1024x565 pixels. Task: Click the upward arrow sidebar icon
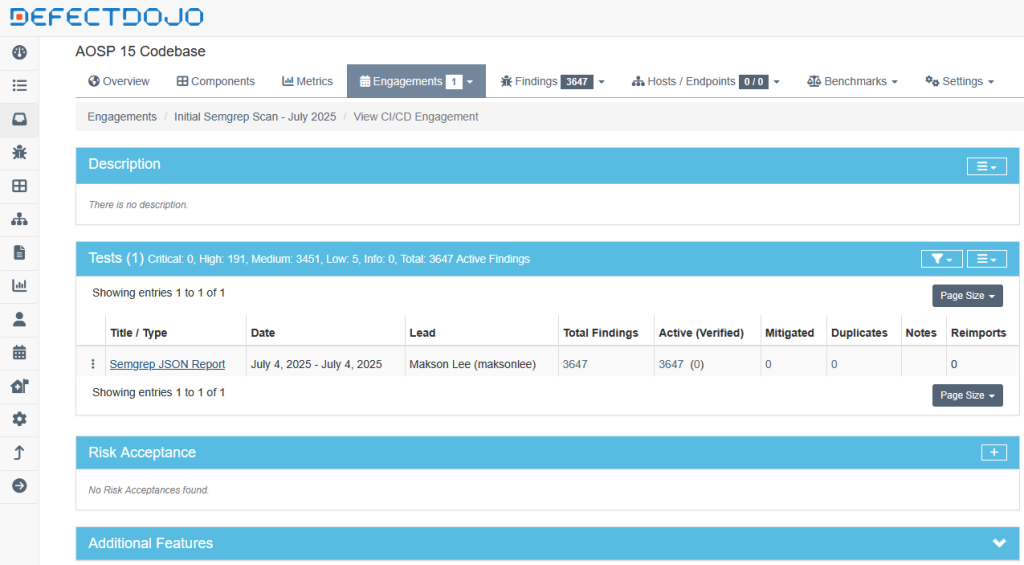(20, 452)
